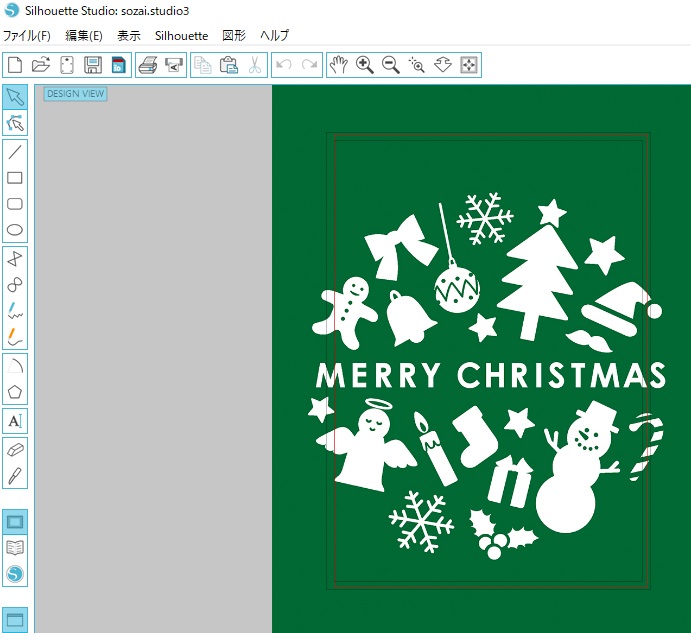The height and width of the screenshot is (633, 691).
Task: Open the ファイル(F) menu
Action: pyautogui.click(x=27, y=35)
